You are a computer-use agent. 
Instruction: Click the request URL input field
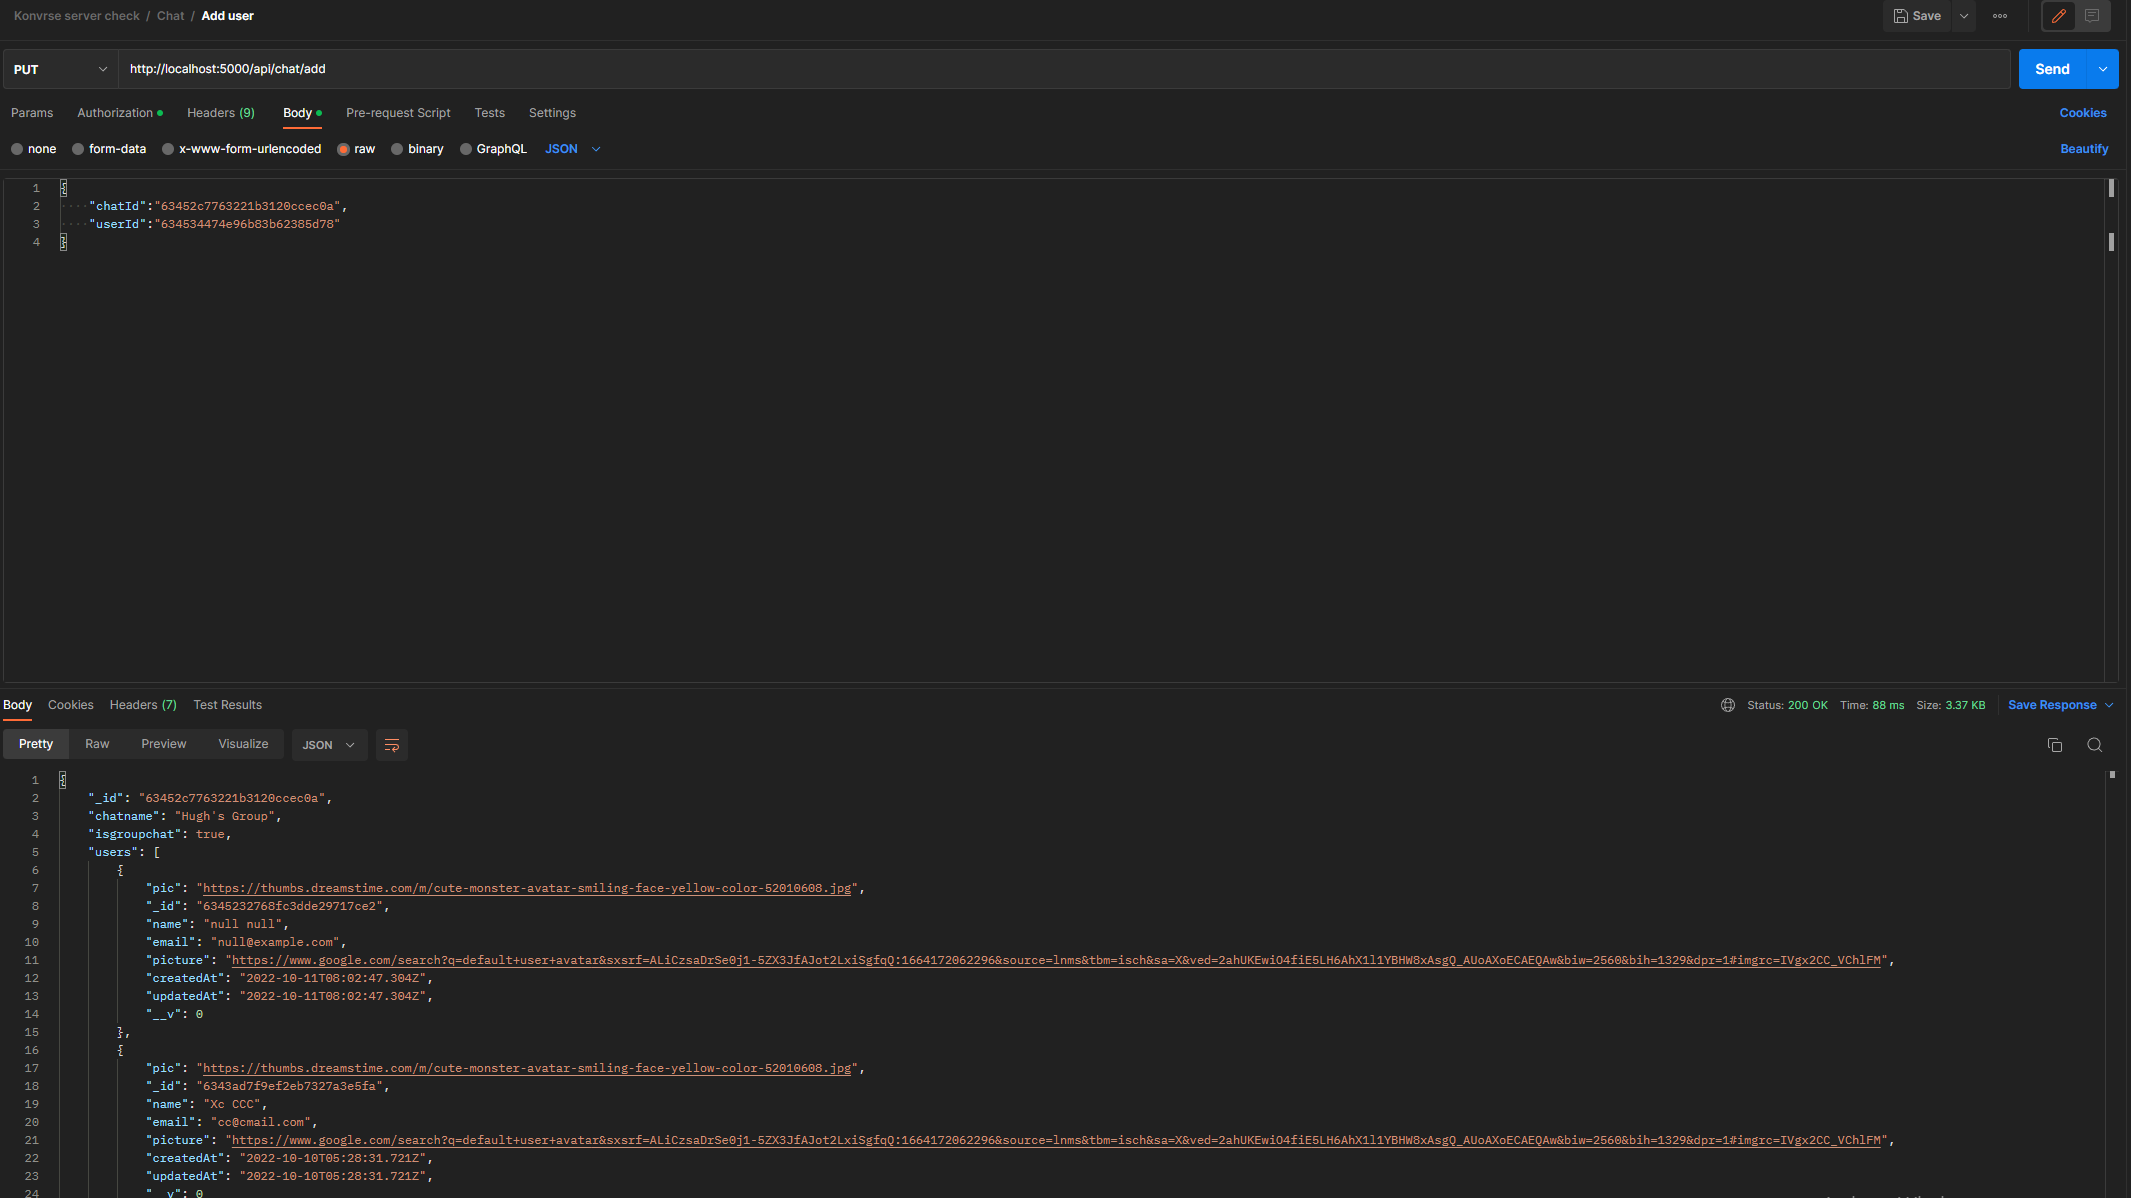click(1064, 69)
